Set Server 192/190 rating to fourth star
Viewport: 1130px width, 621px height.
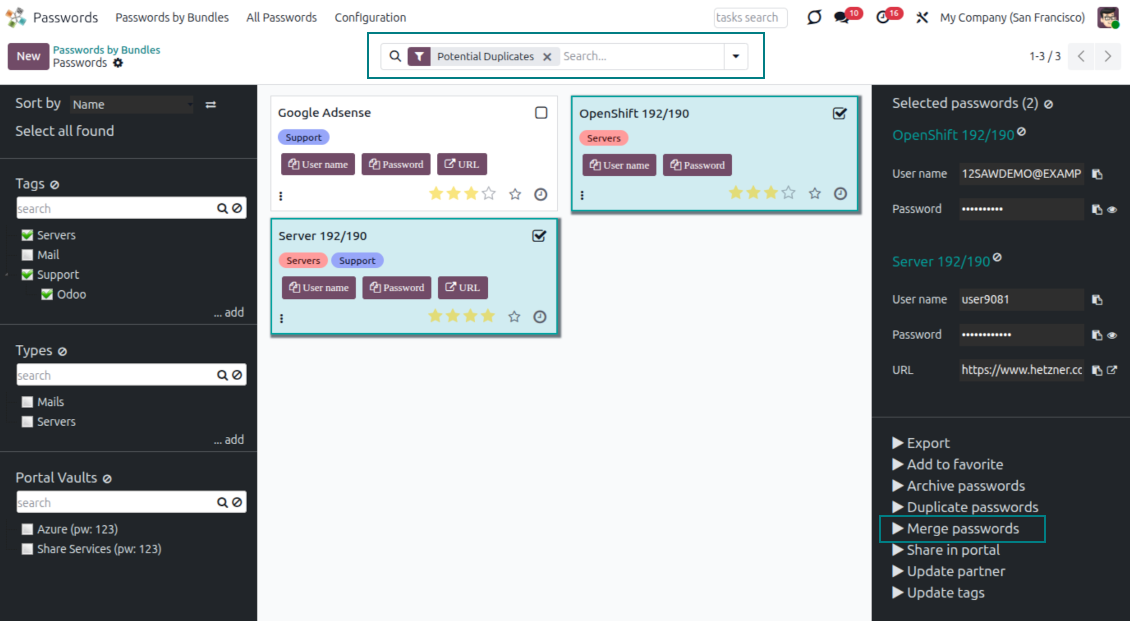[487, 316]
